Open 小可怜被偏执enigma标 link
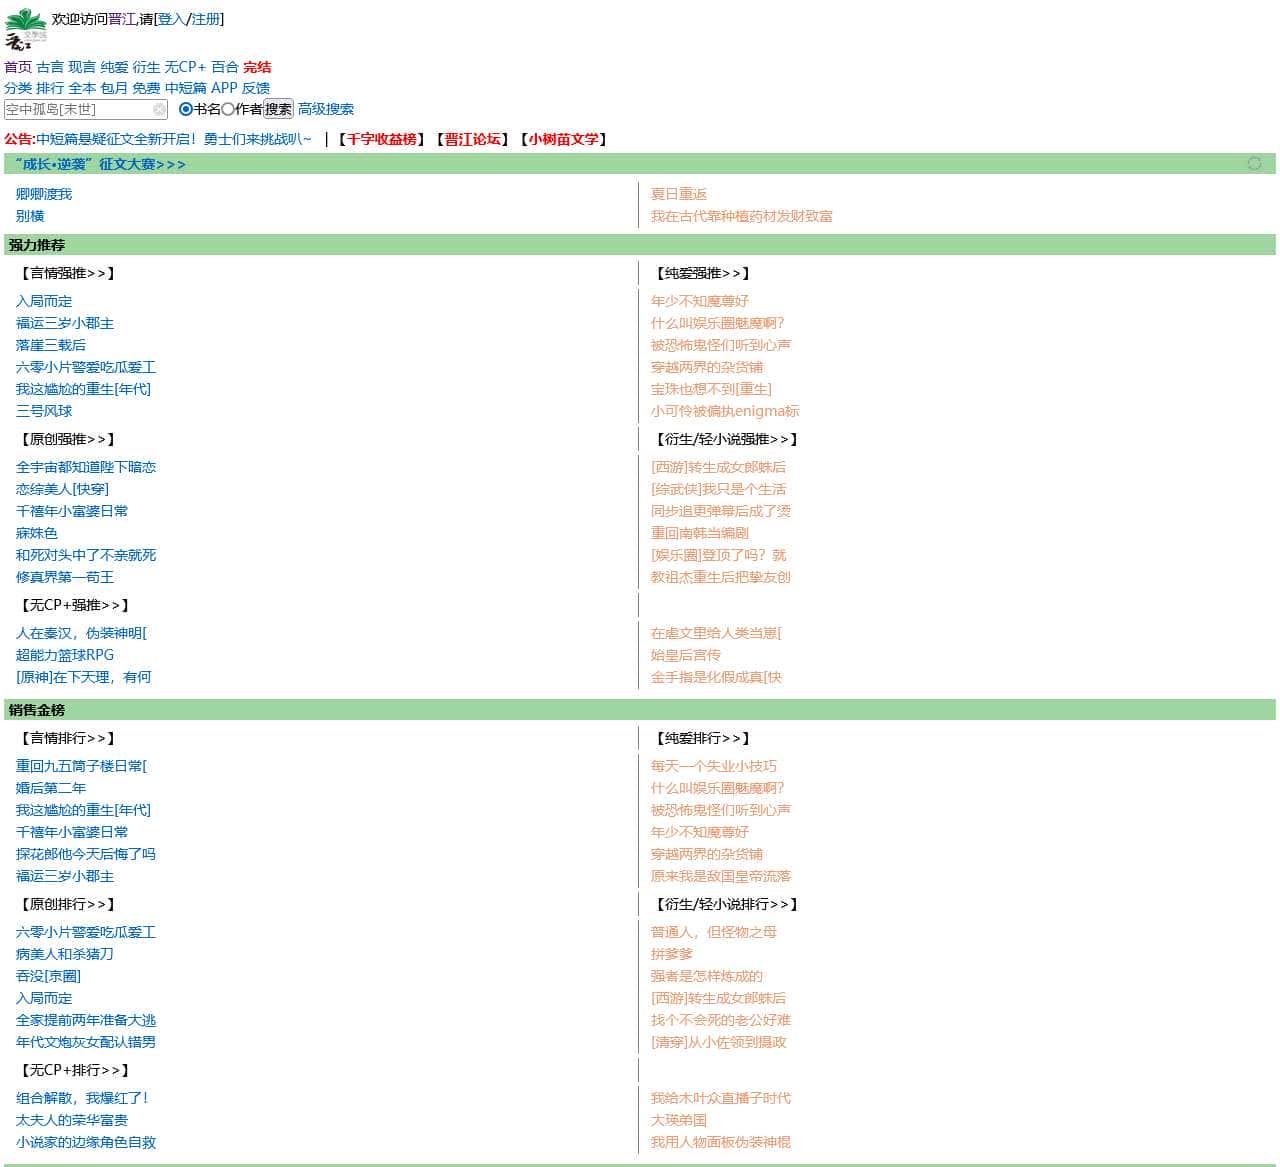1280x1167 pixels. point(725,411)
